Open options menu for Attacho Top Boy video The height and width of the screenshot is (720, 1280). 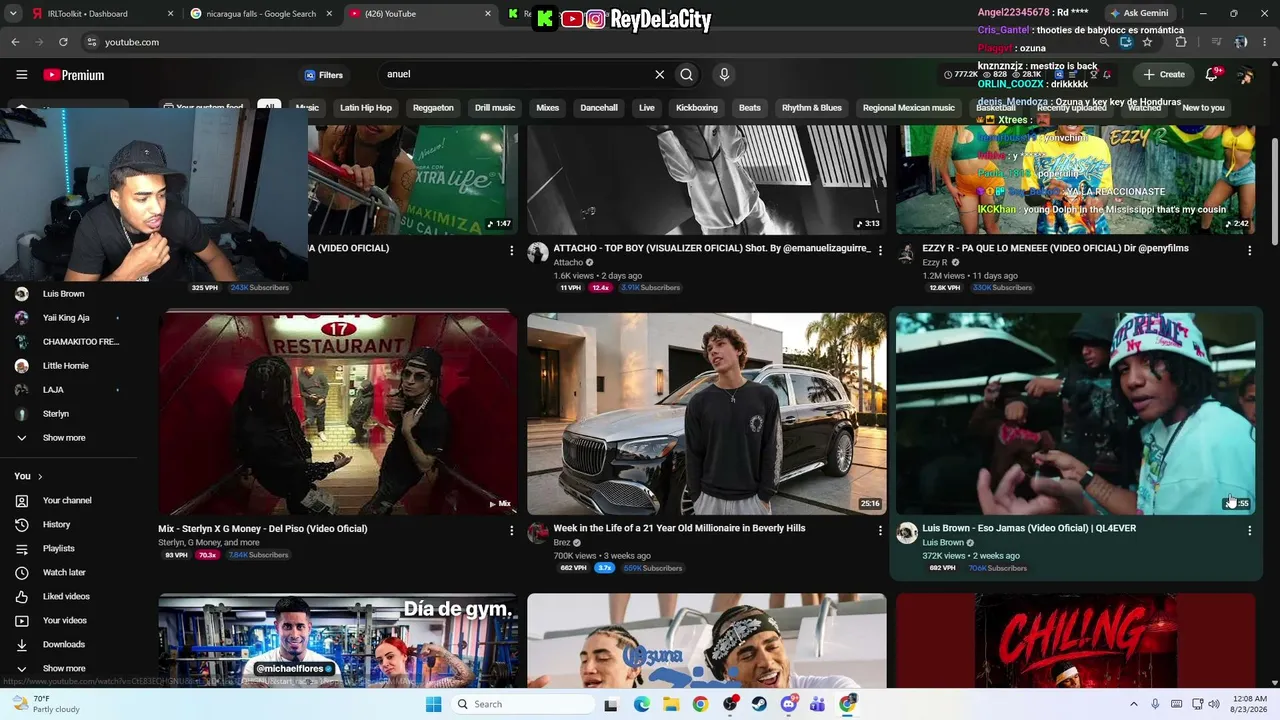[880, 250]
